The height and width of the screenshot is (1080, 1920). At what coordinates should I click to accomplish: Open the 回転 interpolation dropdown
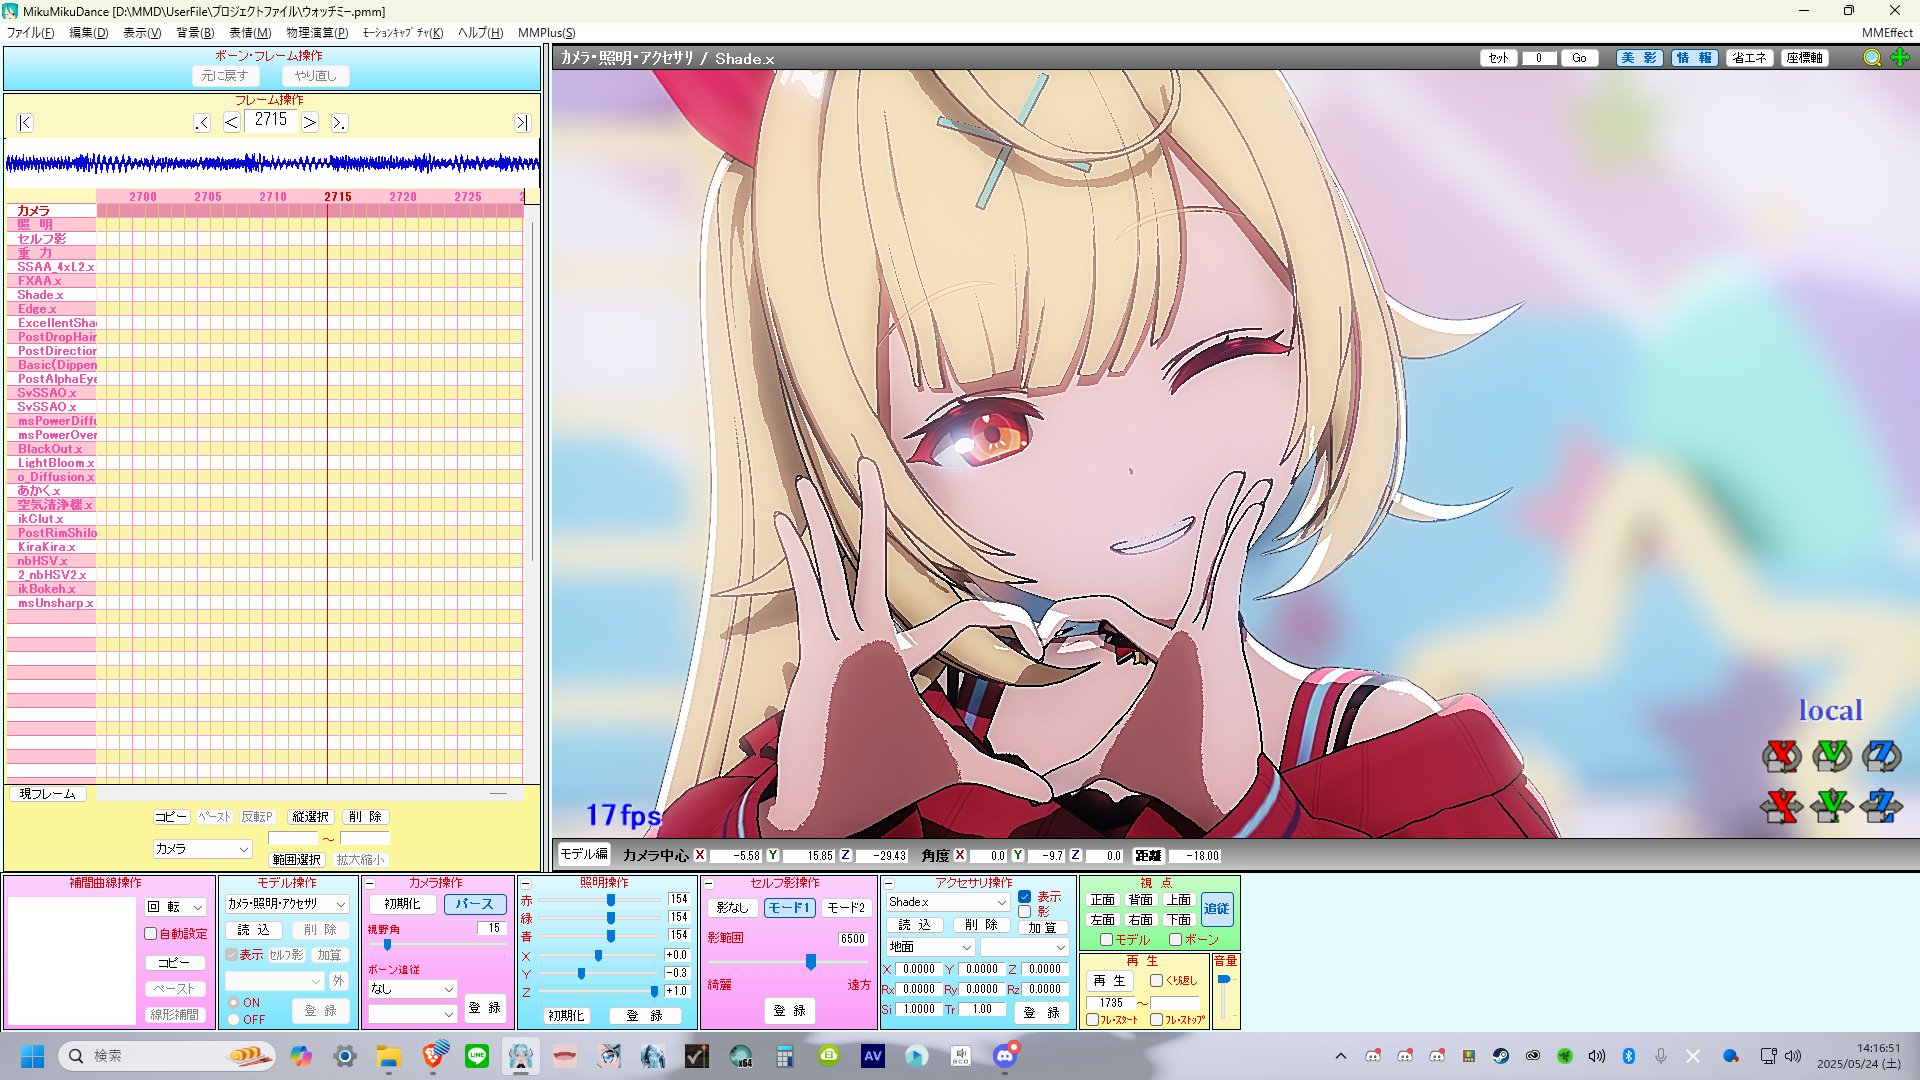[x=176, y=907]
